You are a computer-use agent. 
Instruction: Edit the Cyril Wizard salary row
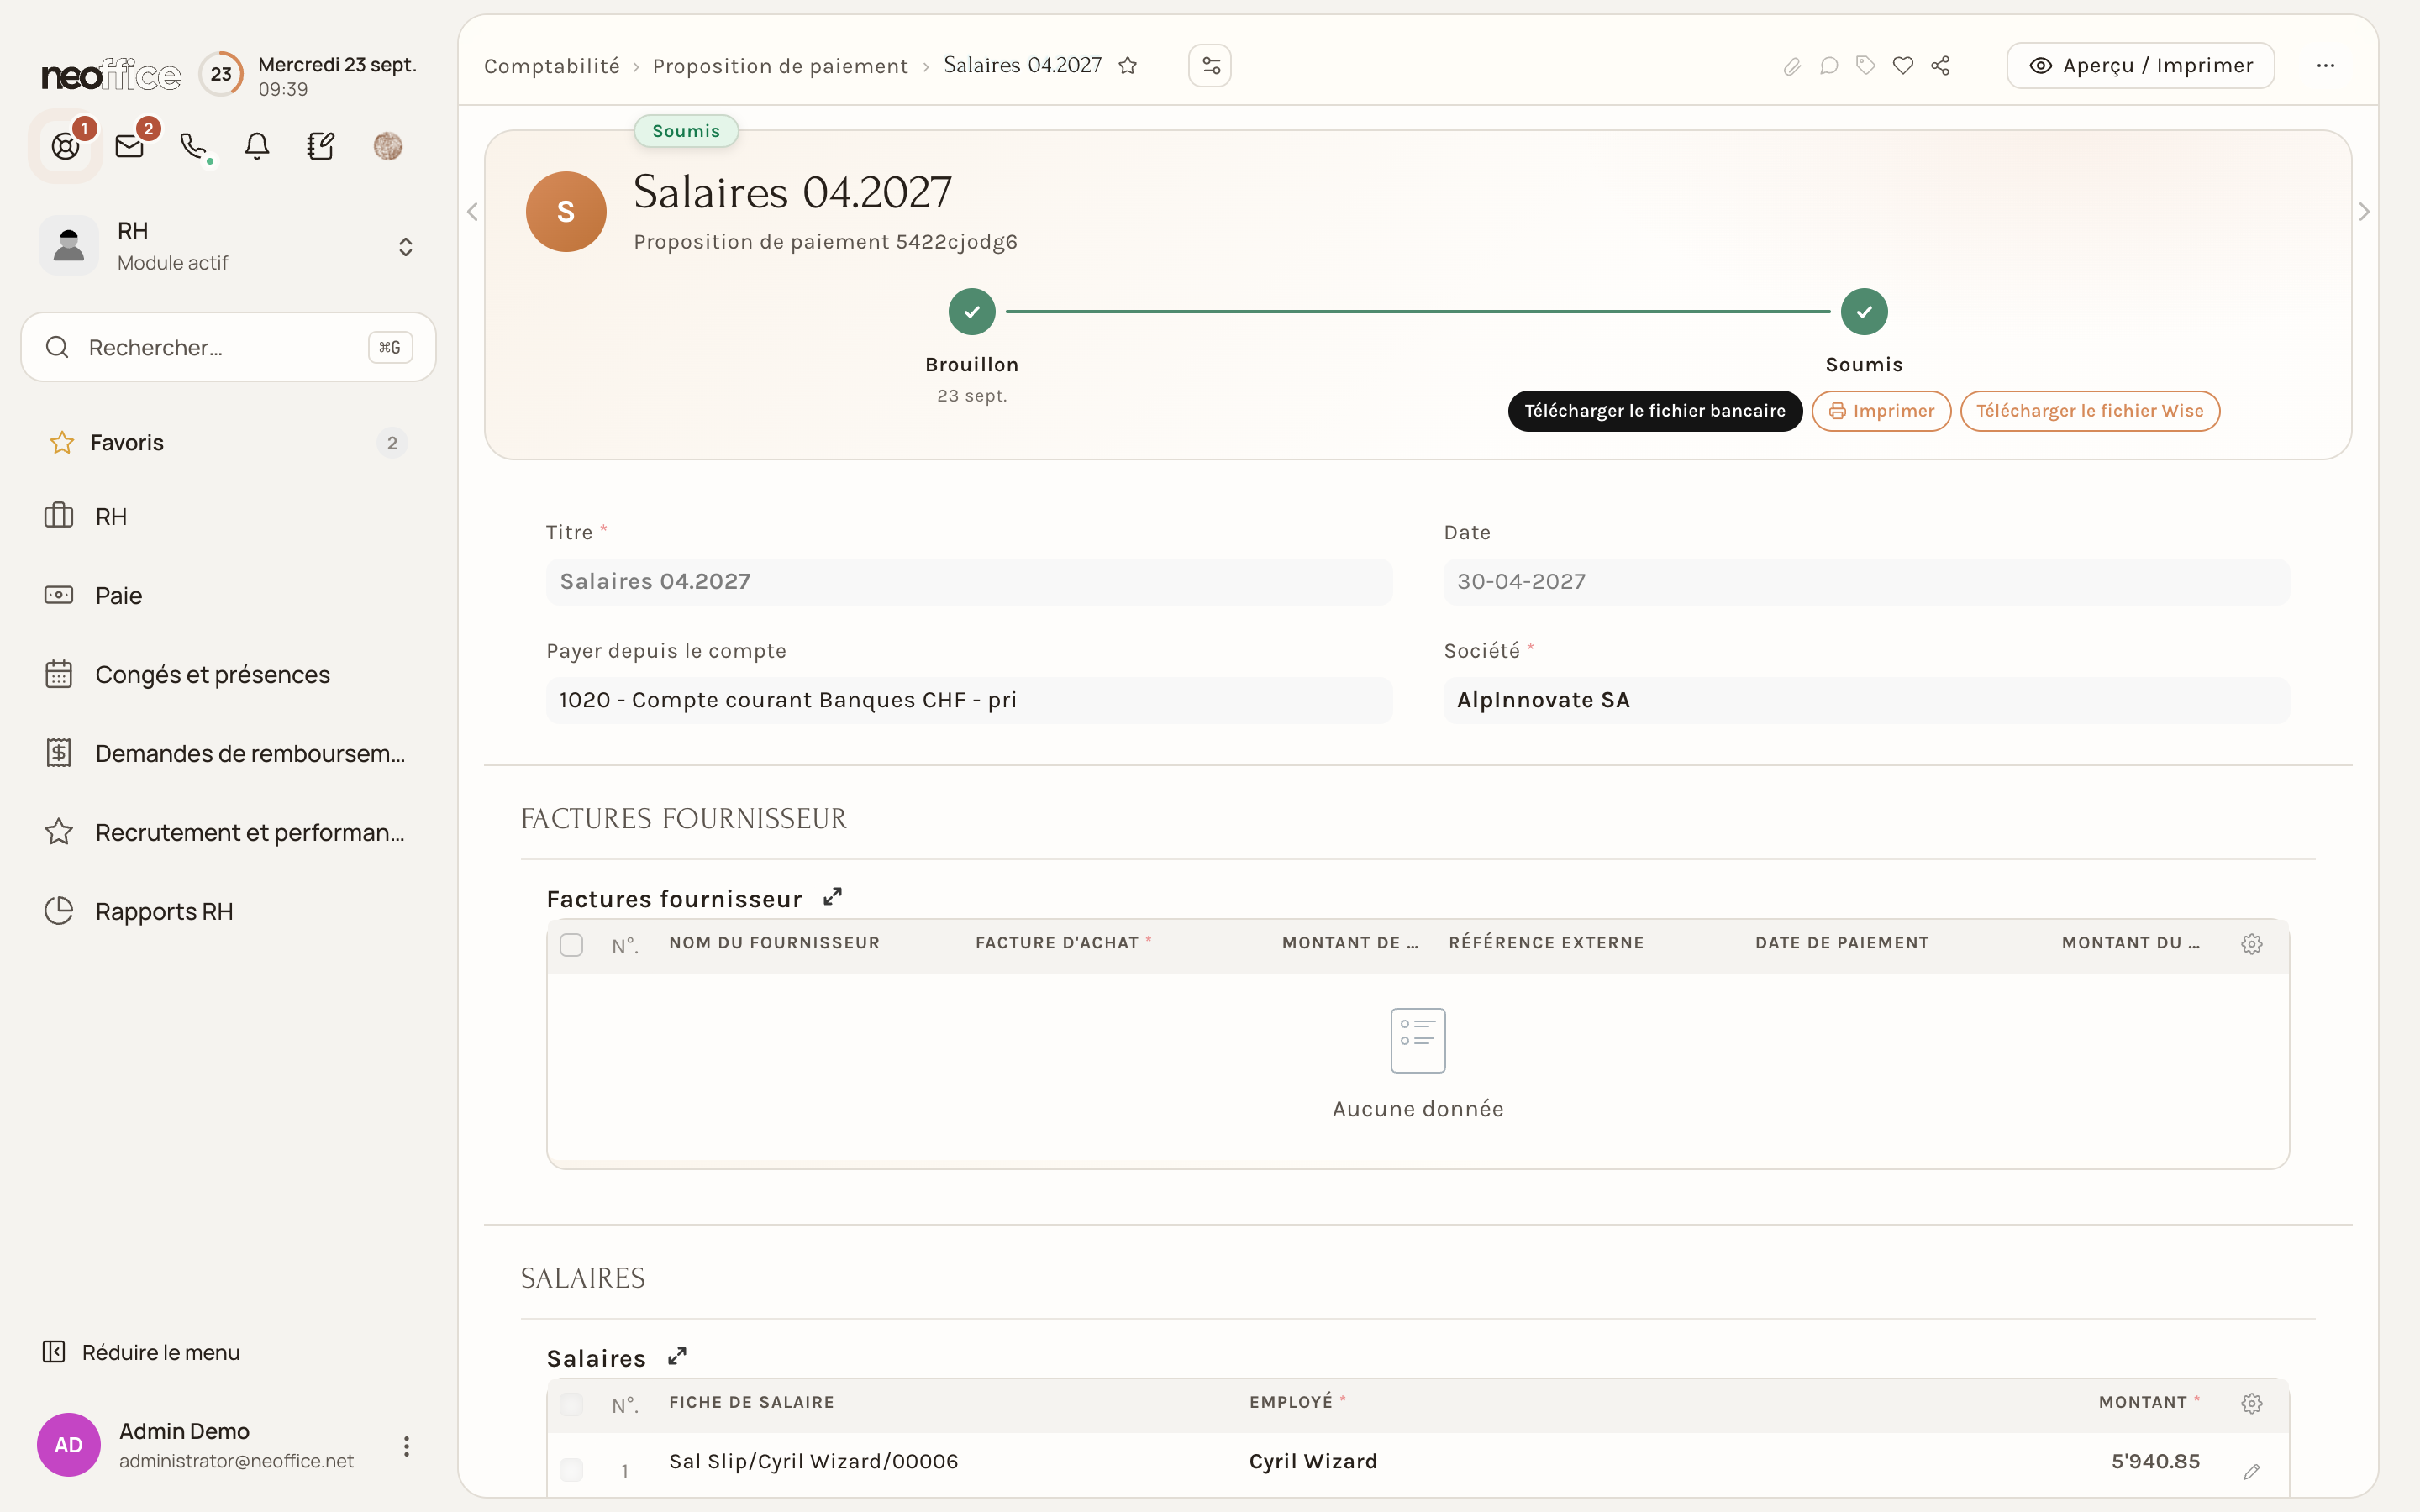click(x=2252, y=1471)
